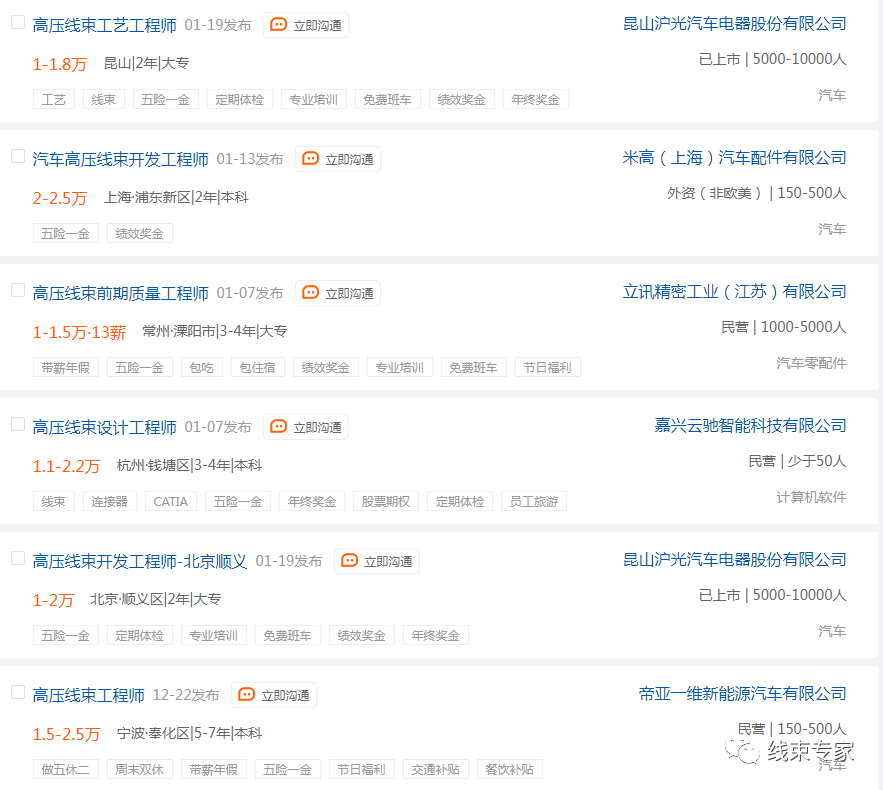
Task: Select the checkbox for 高压线束设计工程师
Action: point(17,423)
